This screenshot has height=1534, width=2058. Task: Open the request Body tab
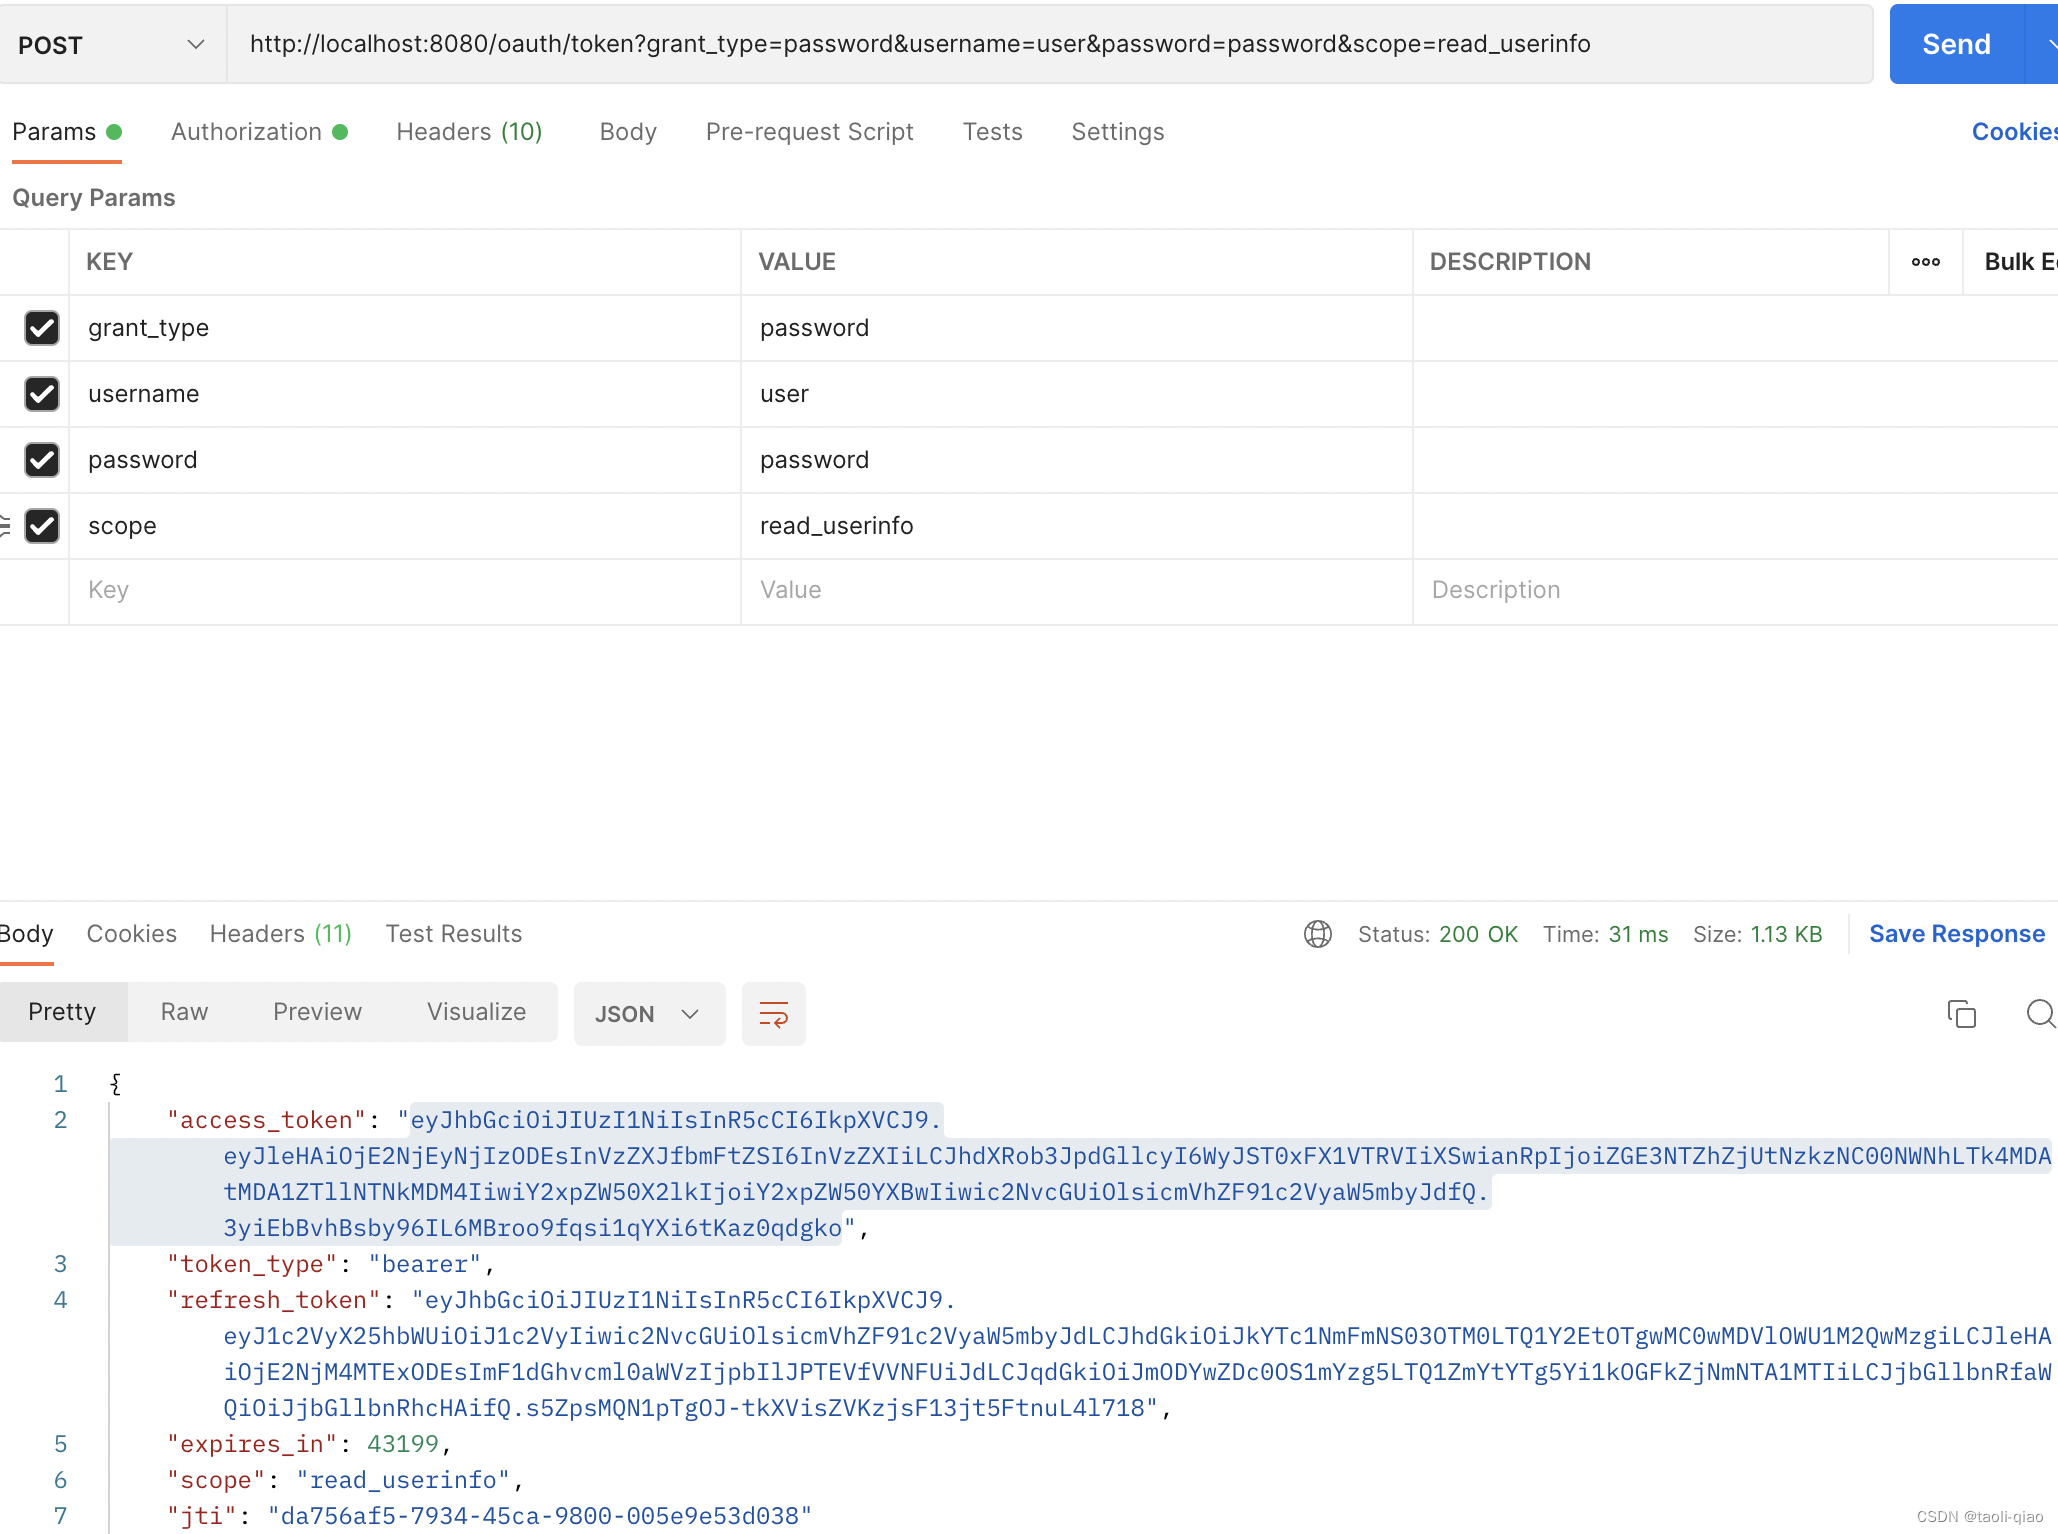pos(628,132)
